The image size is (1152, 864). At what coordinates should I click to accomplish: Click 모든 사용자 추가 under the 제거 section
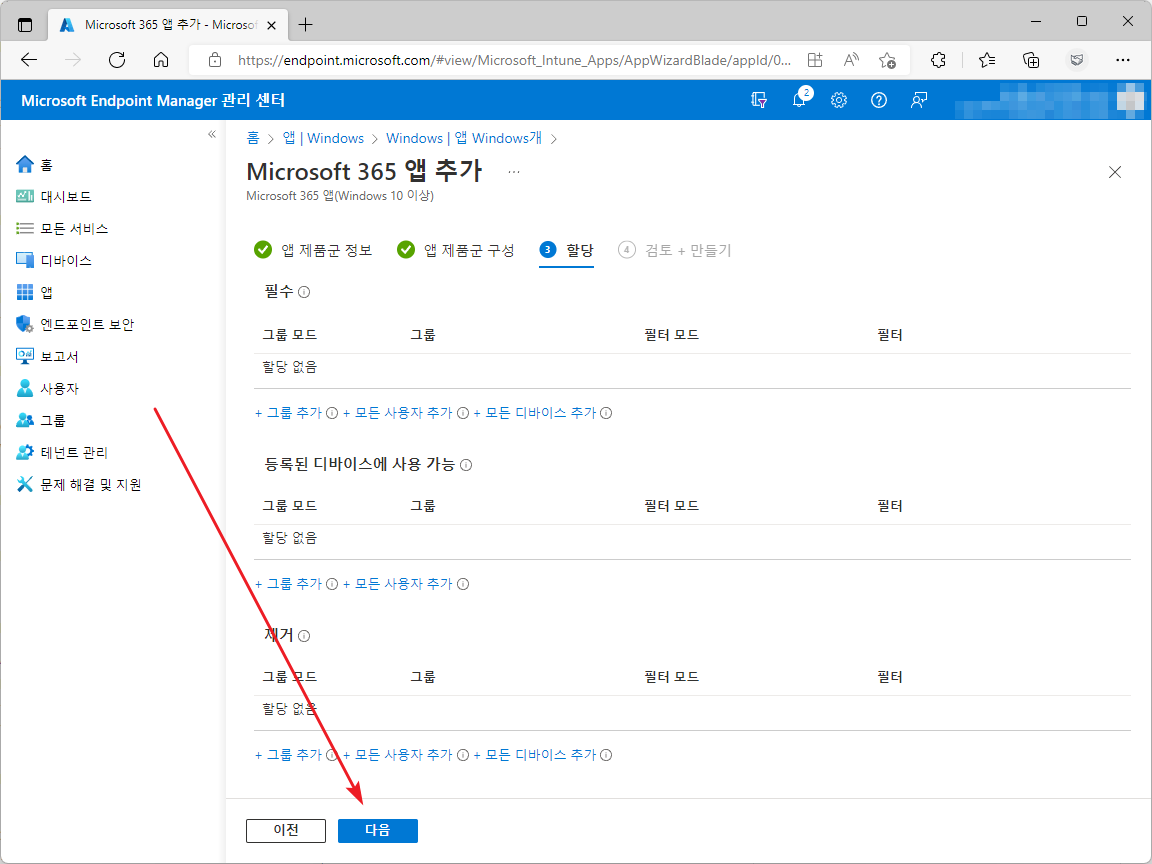click(397, 755)
